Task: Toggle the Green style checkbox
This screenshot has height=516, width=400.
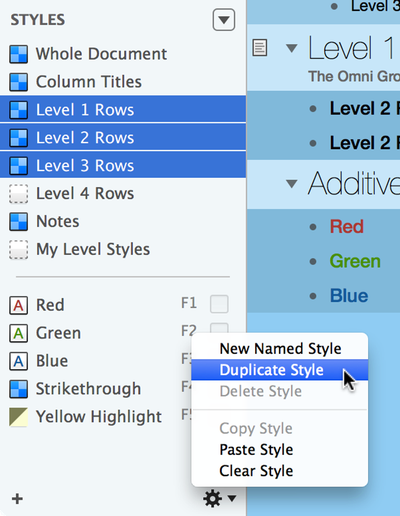Action: 219,328
